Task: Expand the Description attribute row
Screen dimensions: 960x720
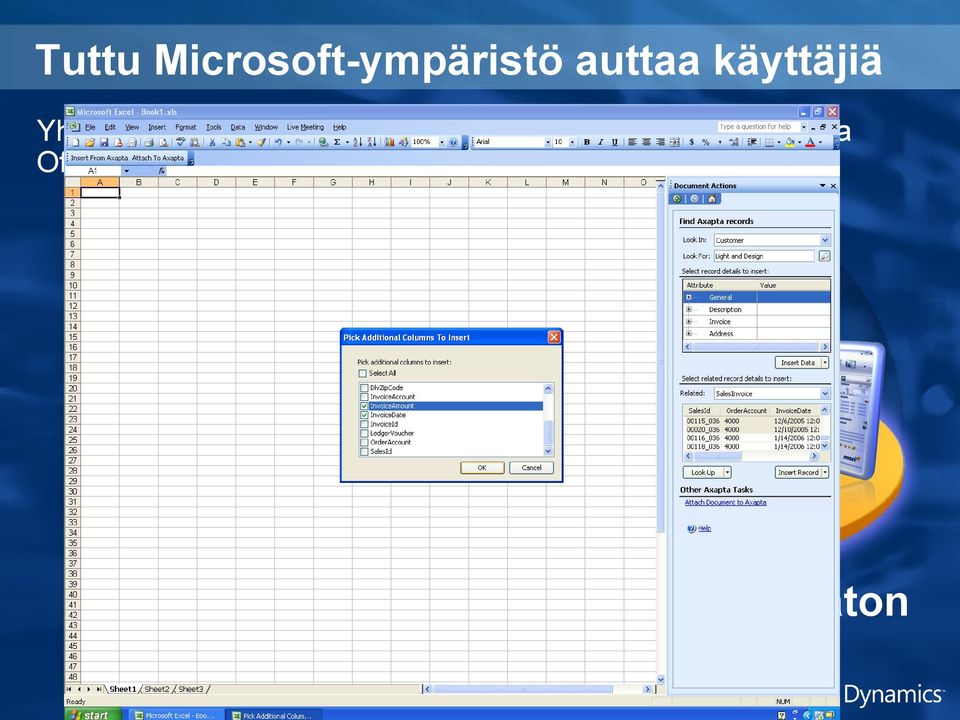Action: (x=689, y=310)
